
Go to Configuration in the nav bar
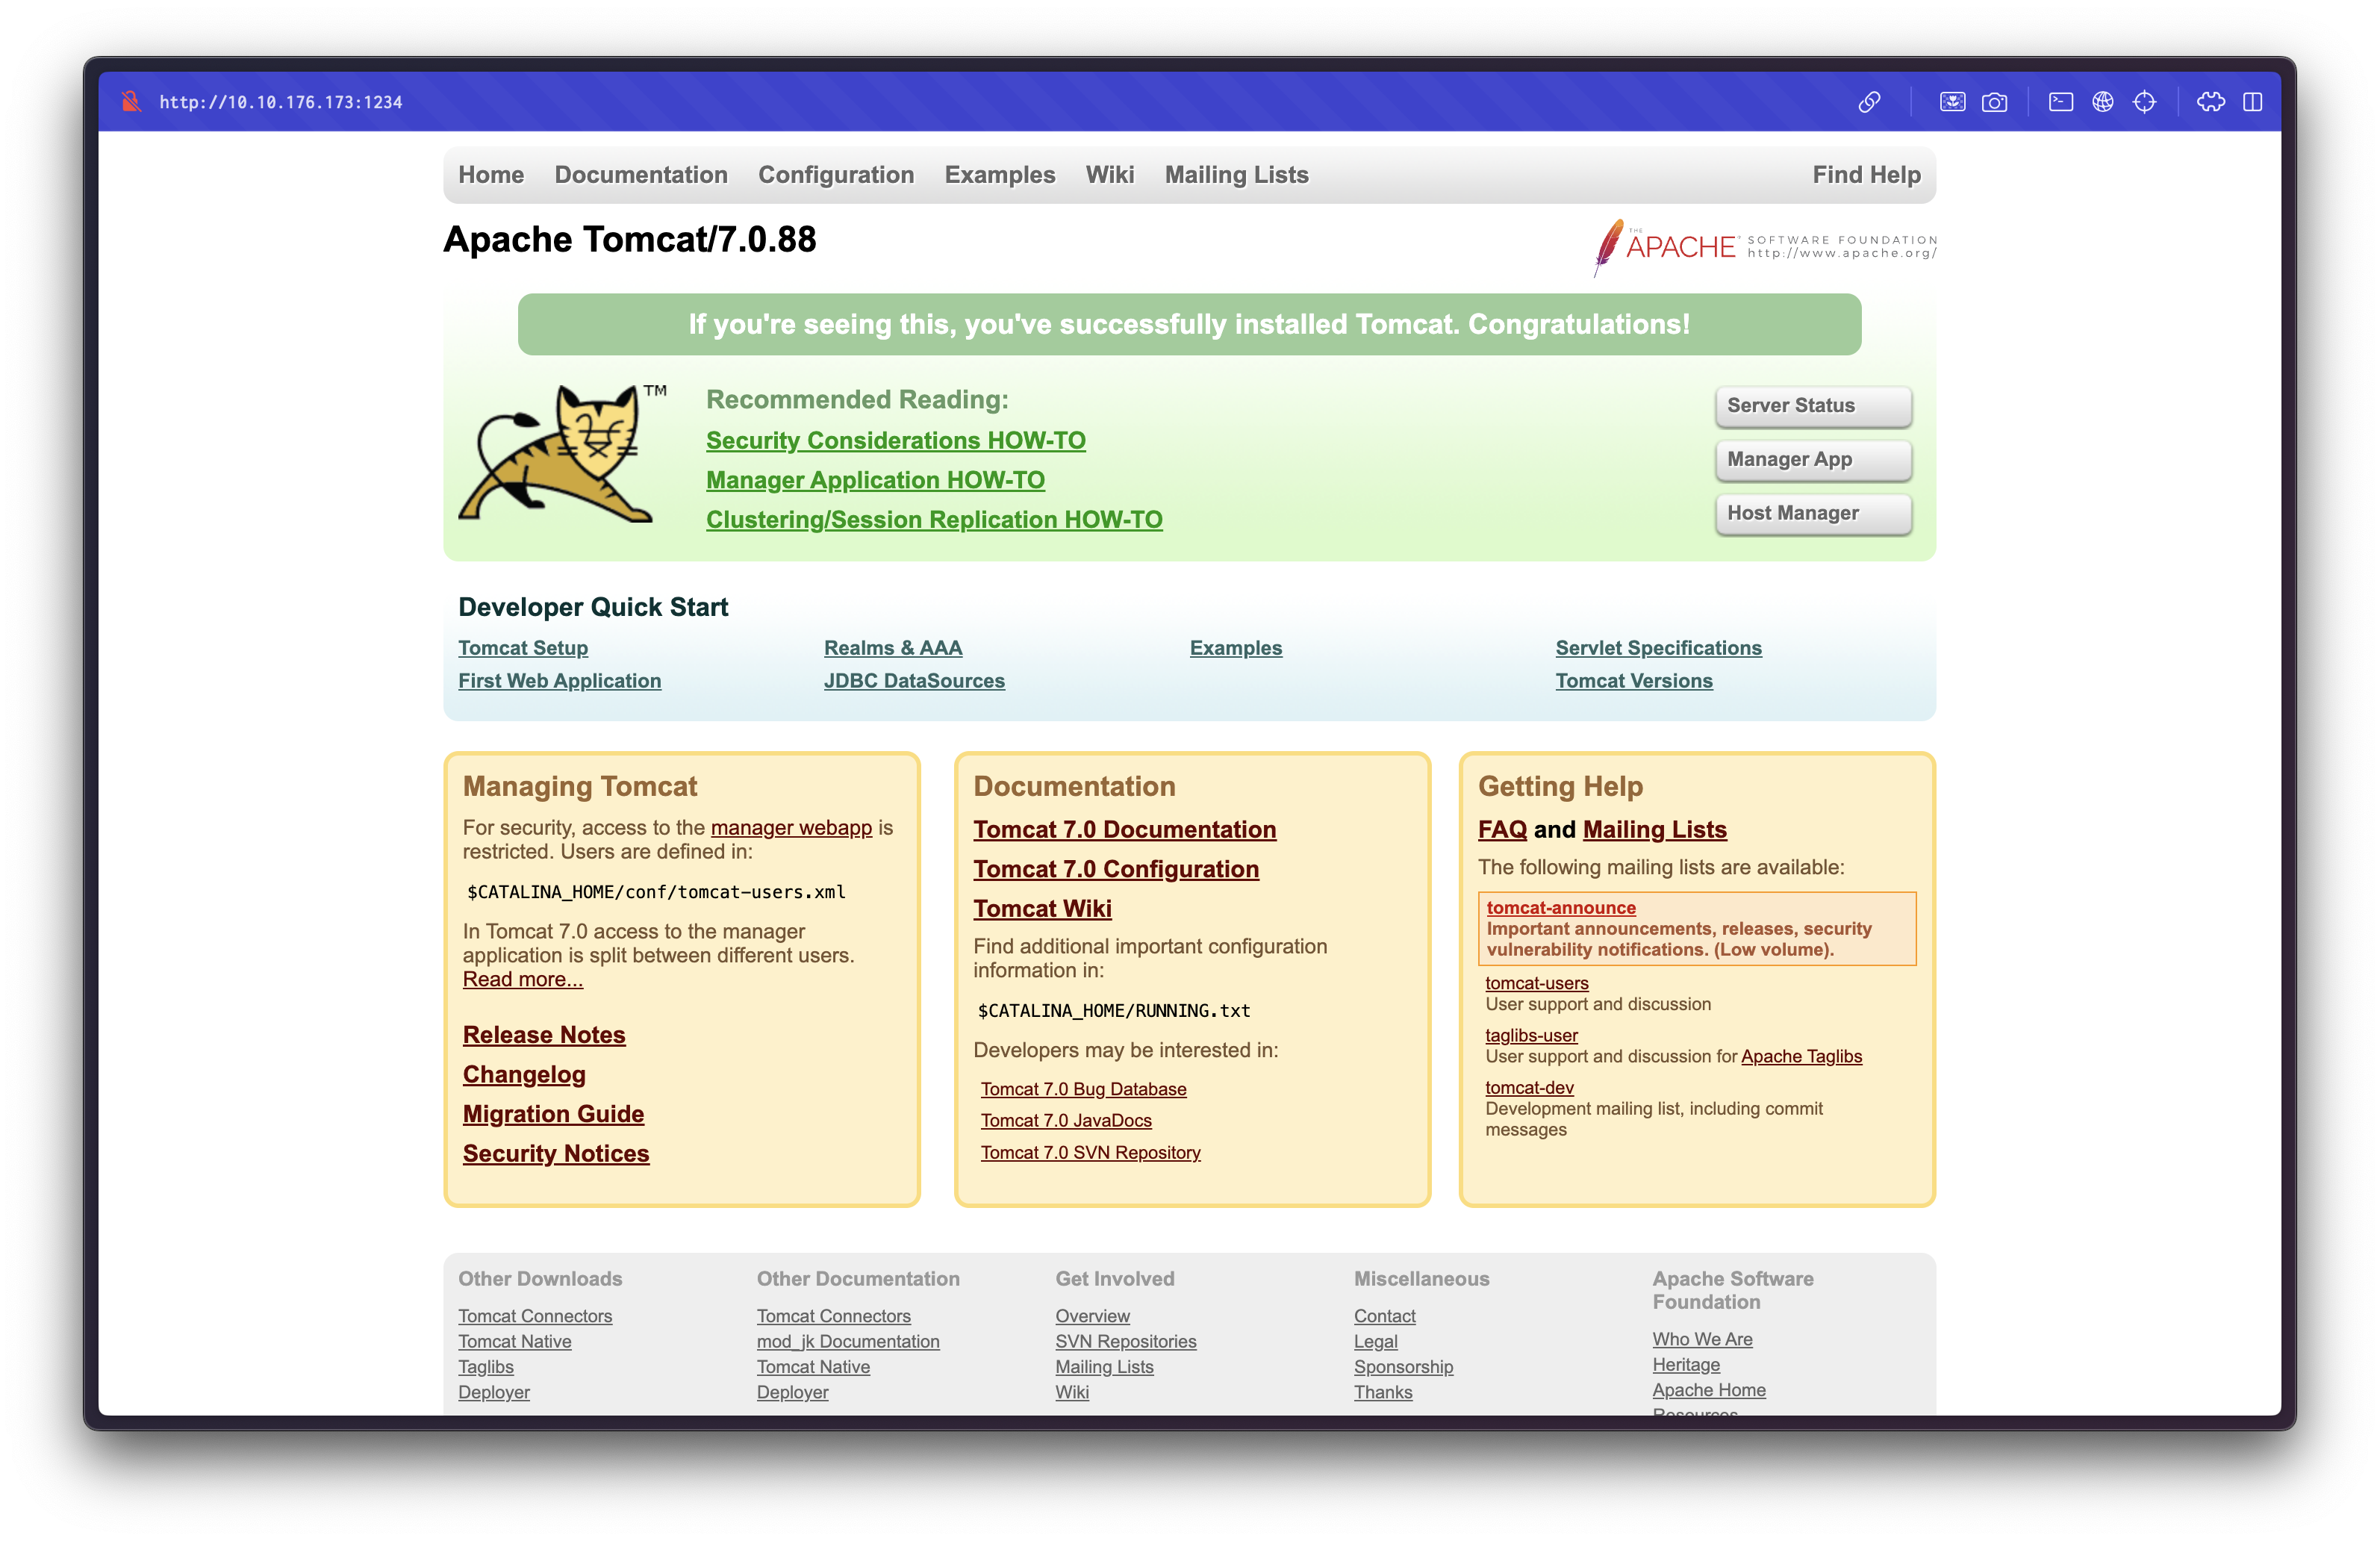click(836, 175)
